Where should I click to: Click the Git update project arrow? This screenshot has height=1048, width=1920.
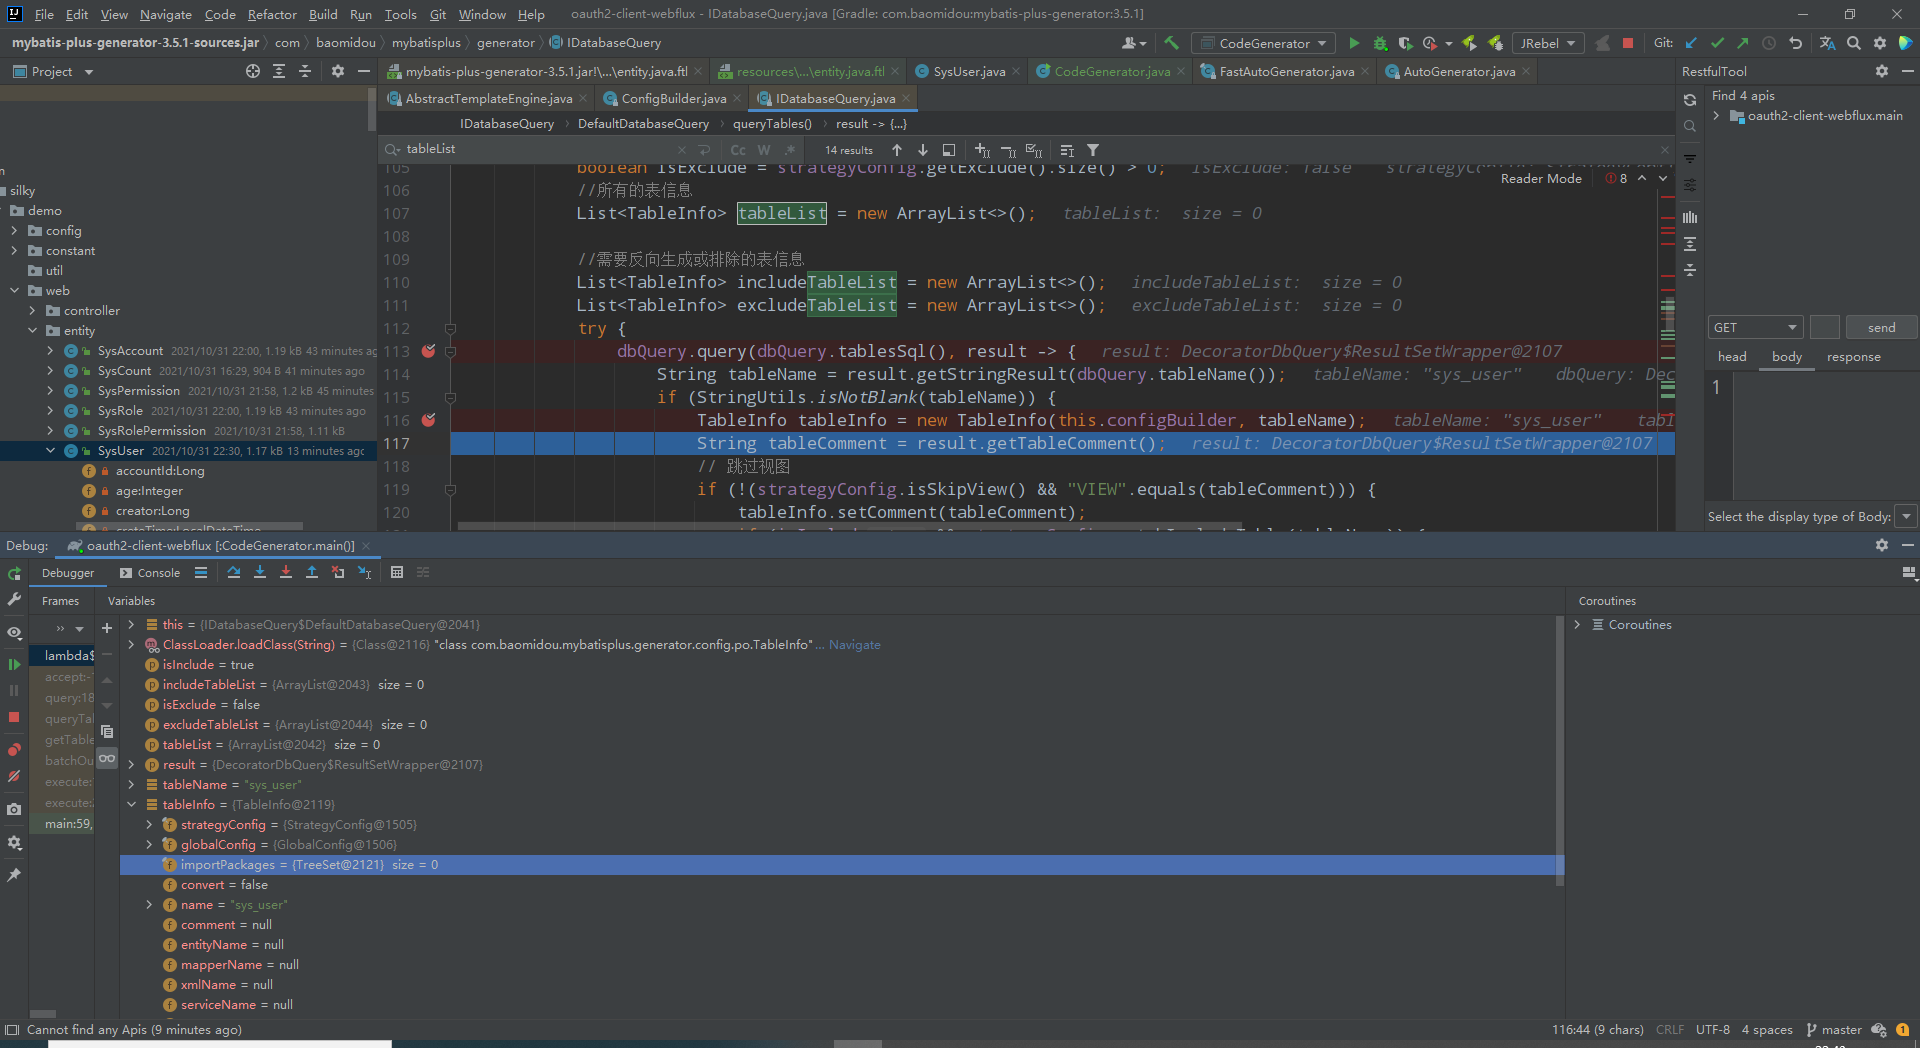click(x=1691, y=43)
